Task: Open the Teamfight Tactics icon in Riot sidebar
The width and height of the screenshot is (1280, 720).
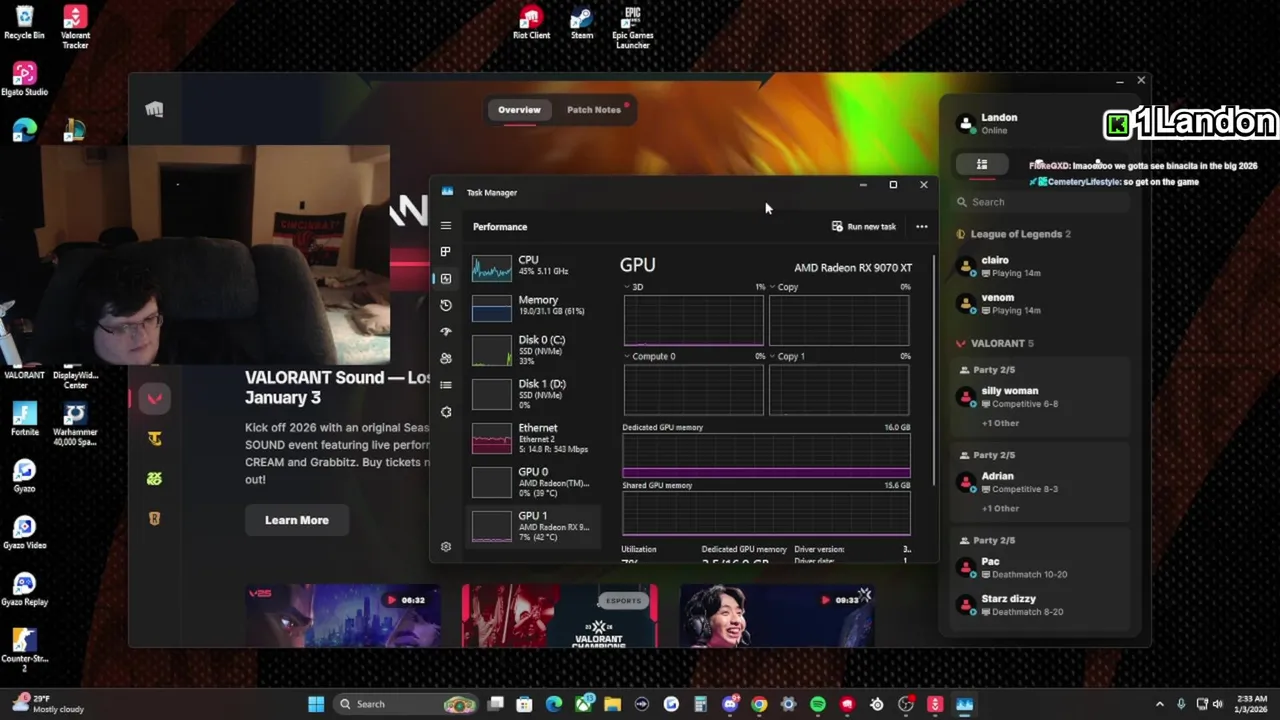Action: 154,438
